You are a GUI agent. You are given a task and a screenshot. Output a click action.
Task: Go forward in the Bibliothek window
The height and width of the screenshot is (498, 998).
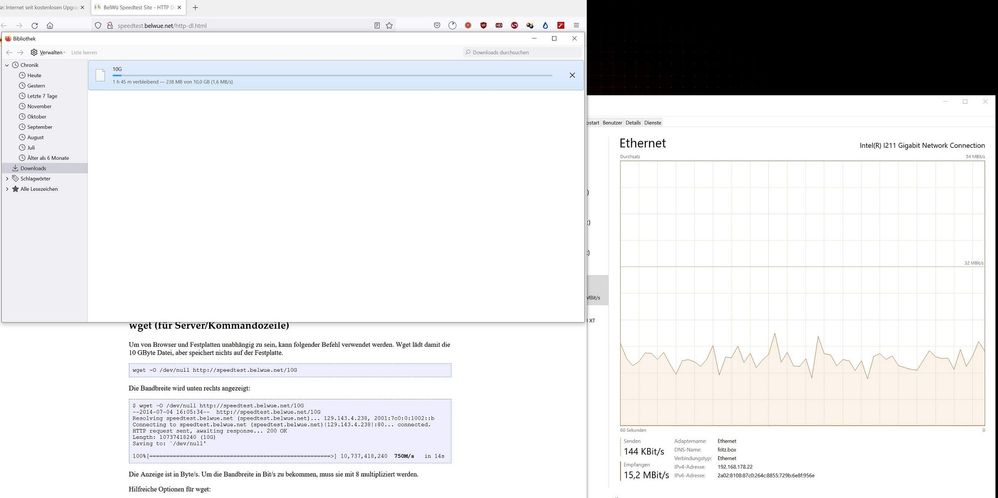click(20, 52)
